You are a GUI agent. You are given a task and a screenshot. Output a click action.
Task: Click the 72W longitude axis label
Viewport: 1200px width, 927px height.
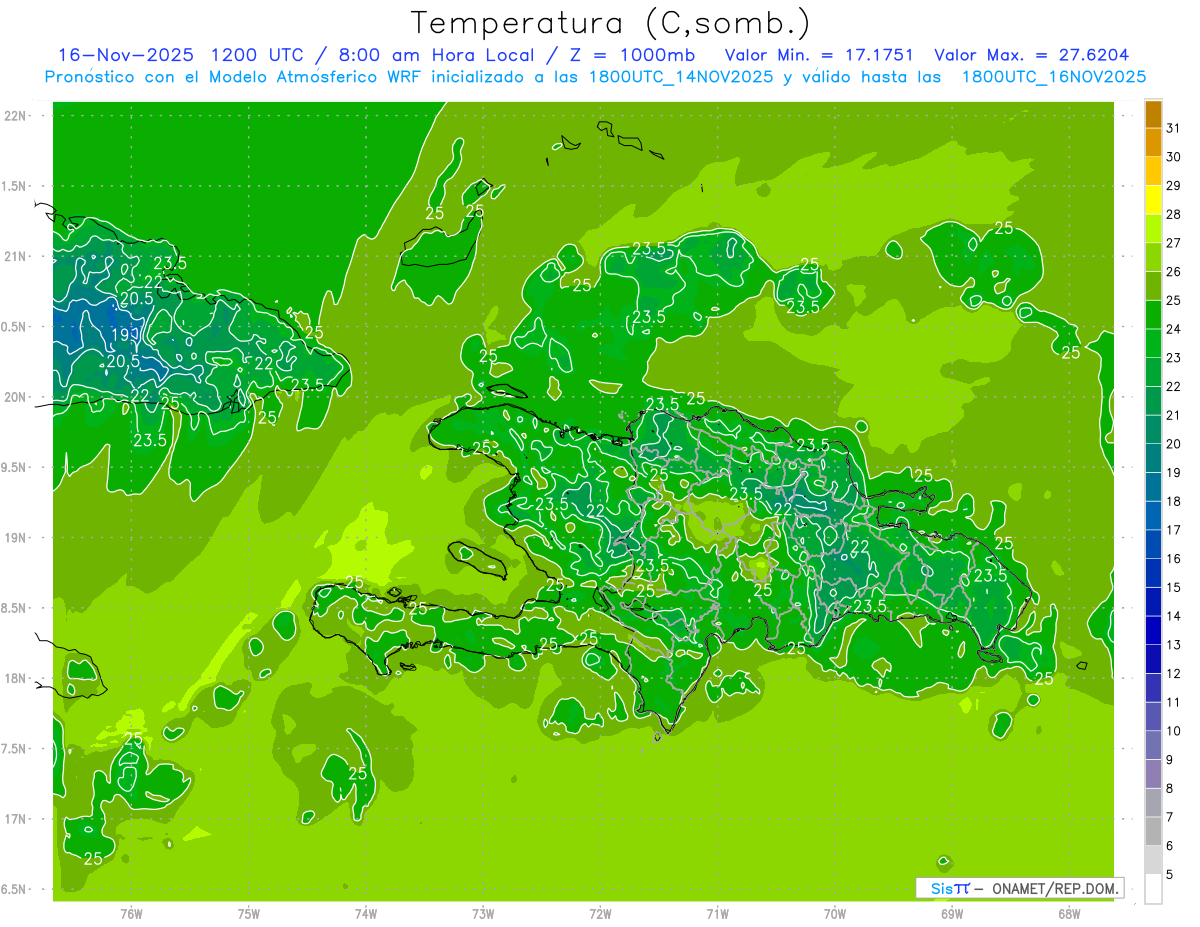click(x=600, y=913)
